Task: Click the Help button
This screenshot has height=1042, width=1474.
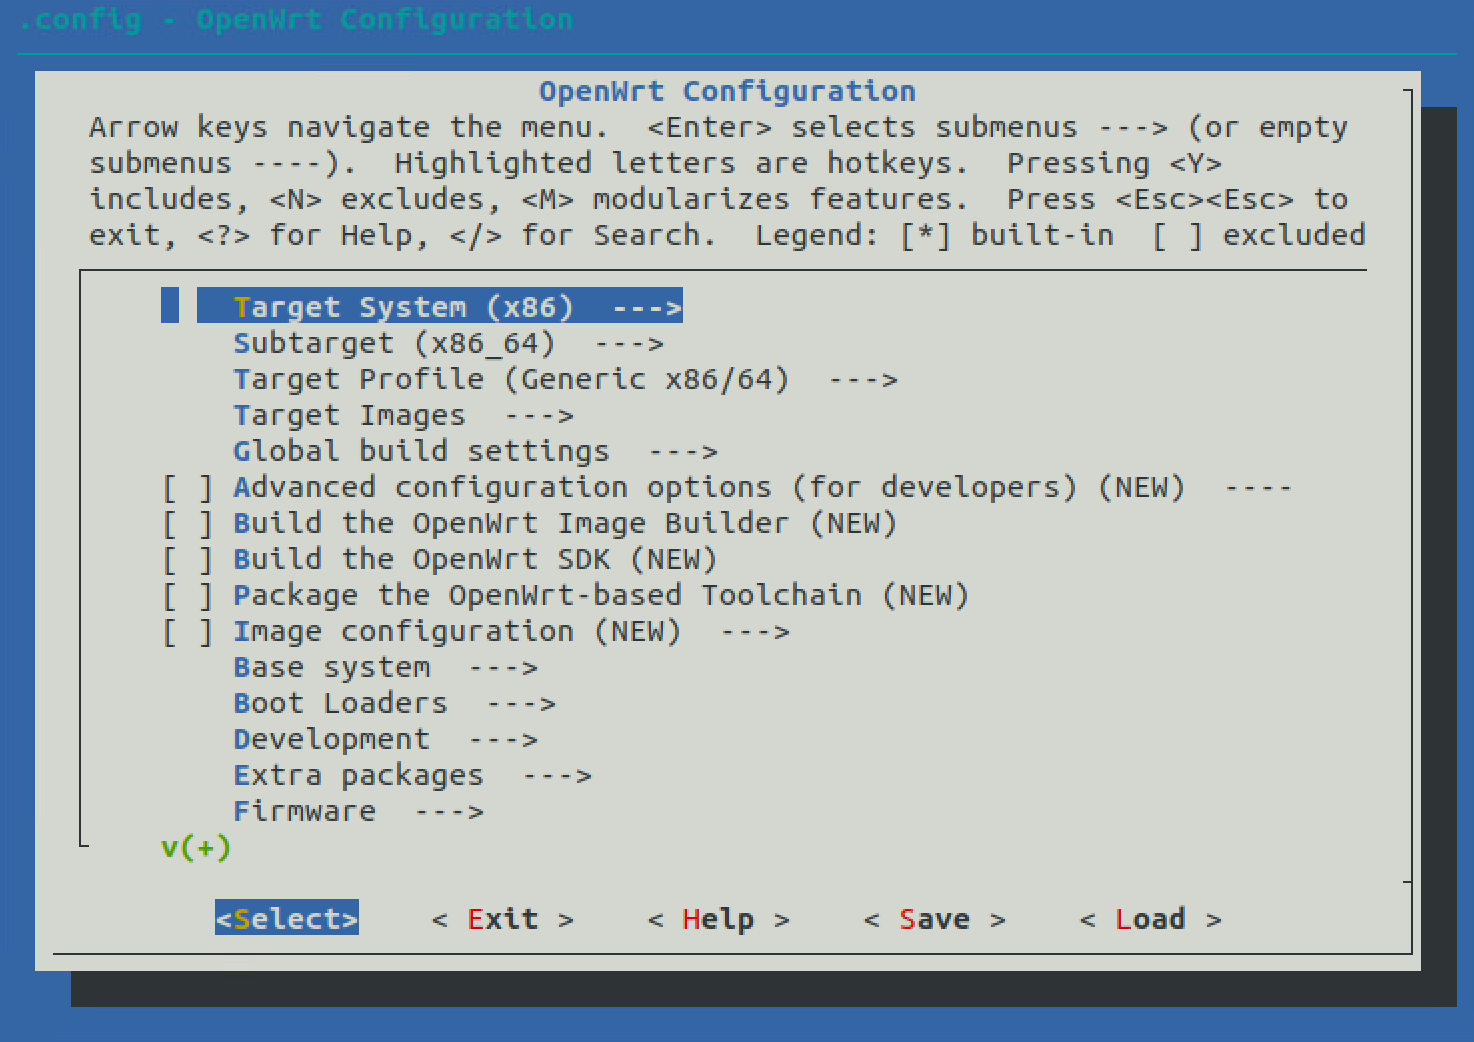Action: (x=719, y=919)
